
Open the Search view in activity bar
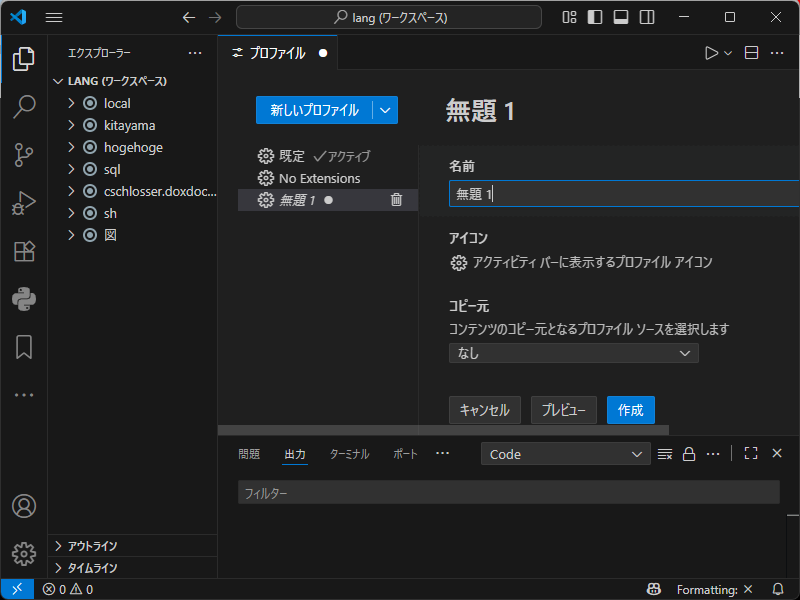click(24, 107)
